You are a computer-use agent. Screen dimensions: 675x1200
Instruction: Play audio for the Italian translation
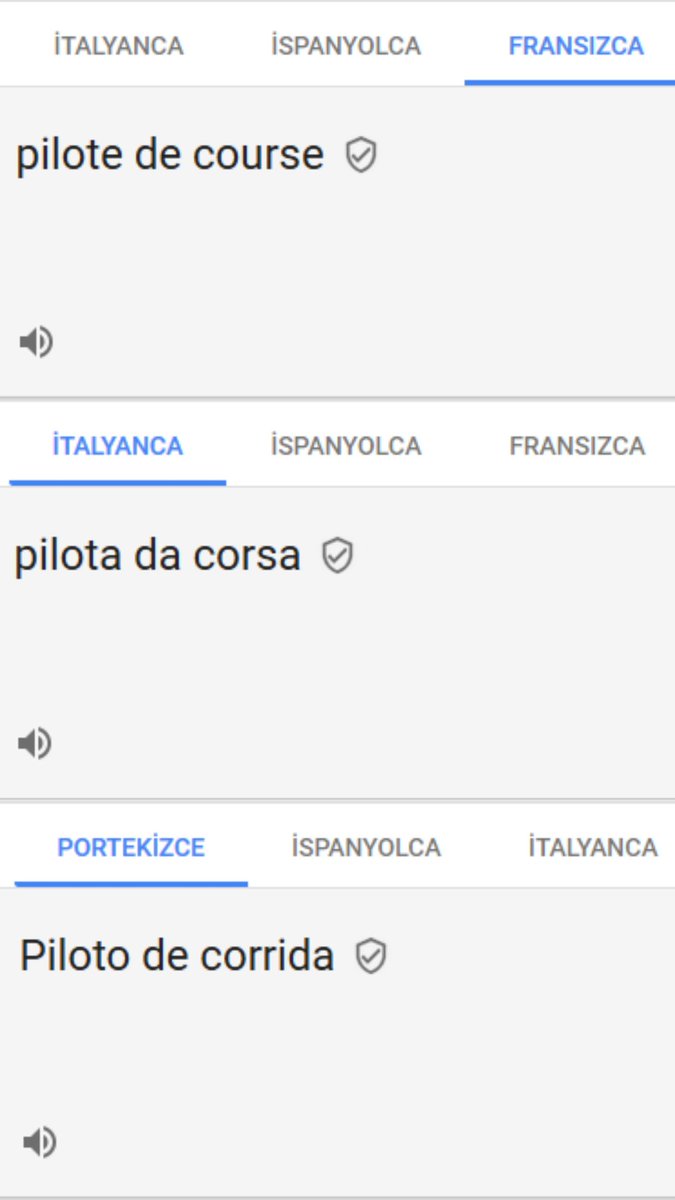tap(35, 743)
